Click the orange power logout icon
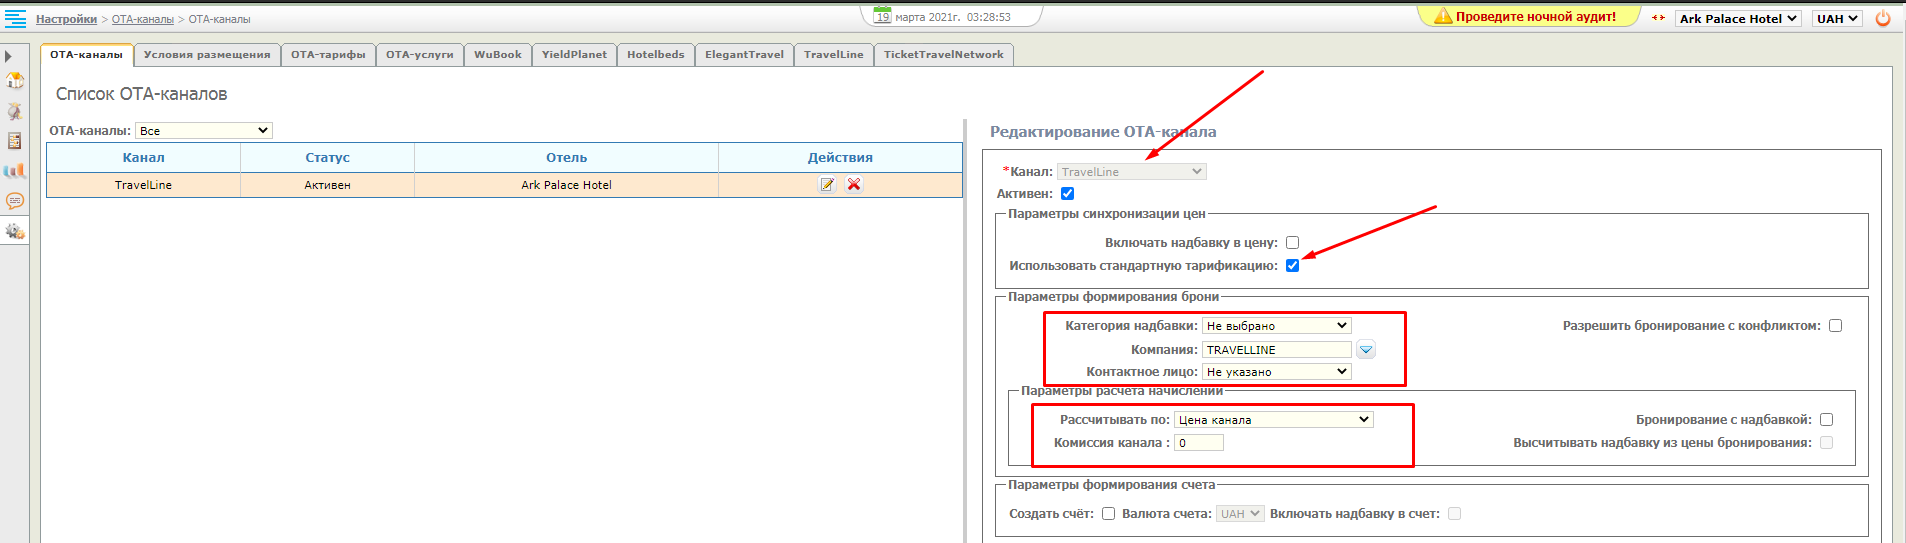This screenshot has width=1906, height=543. click(x=1883, y=18)
